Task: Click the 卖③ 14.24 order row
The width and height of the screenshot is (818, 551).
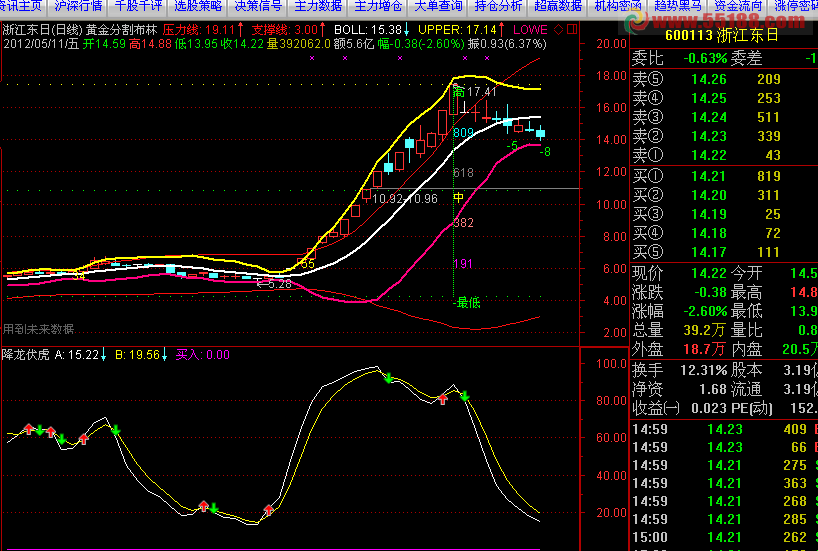Action: (x=724, y=117)
